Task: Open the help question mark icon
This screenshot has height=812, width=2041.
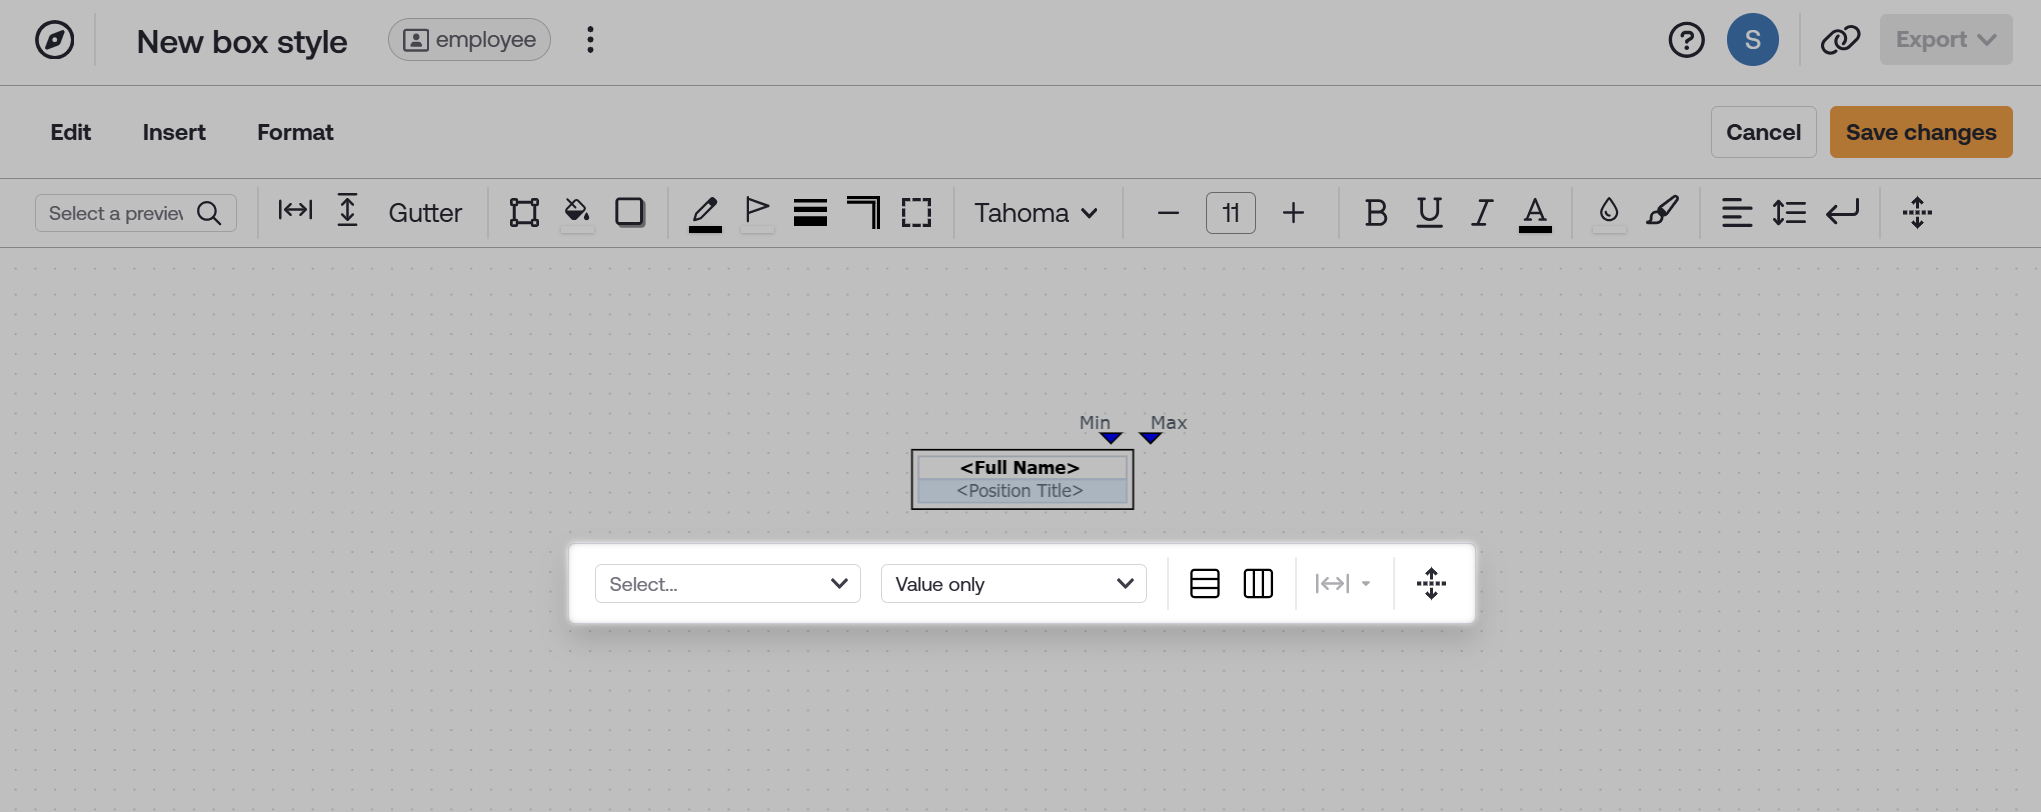Action: pyautogui.click(x=1686, y=40)
